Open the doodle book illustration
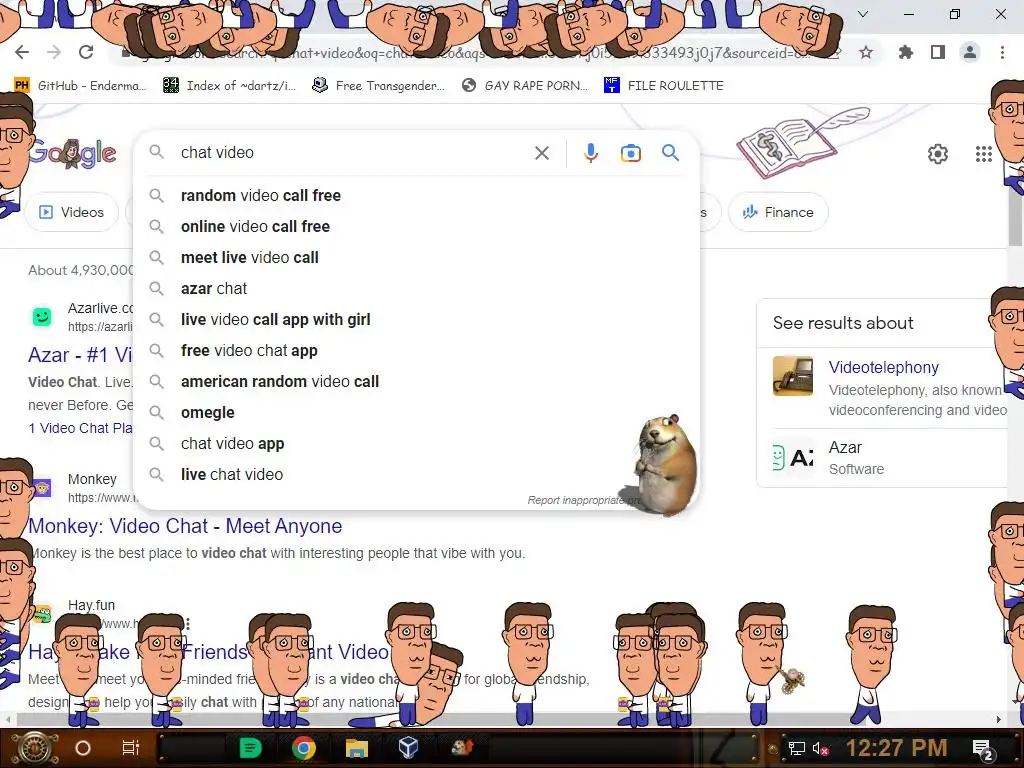 (x=802, y=142)
